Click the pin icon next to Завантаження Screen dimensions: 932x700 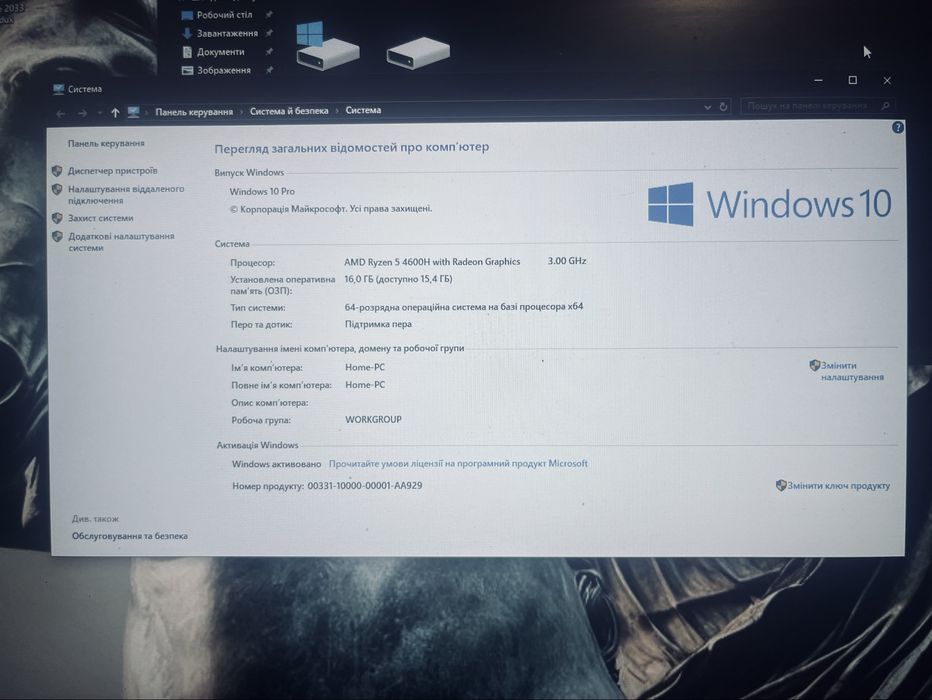269,33
